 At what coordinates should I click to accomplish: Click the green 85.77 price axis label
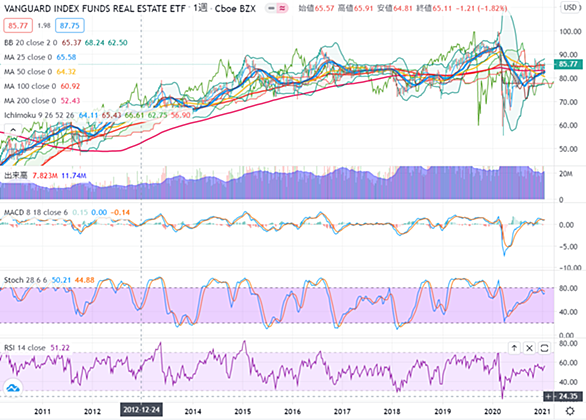(x=568, y=64)
